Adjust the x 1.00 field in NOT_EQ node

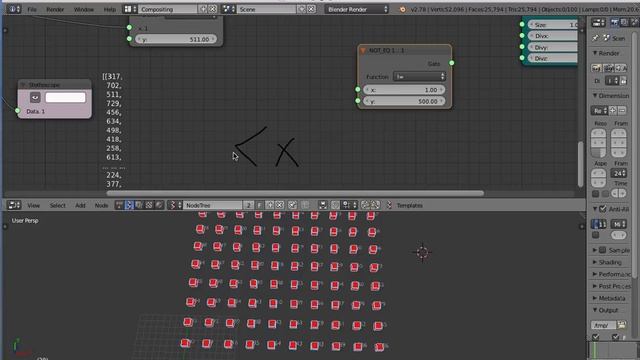click(403, 90)
